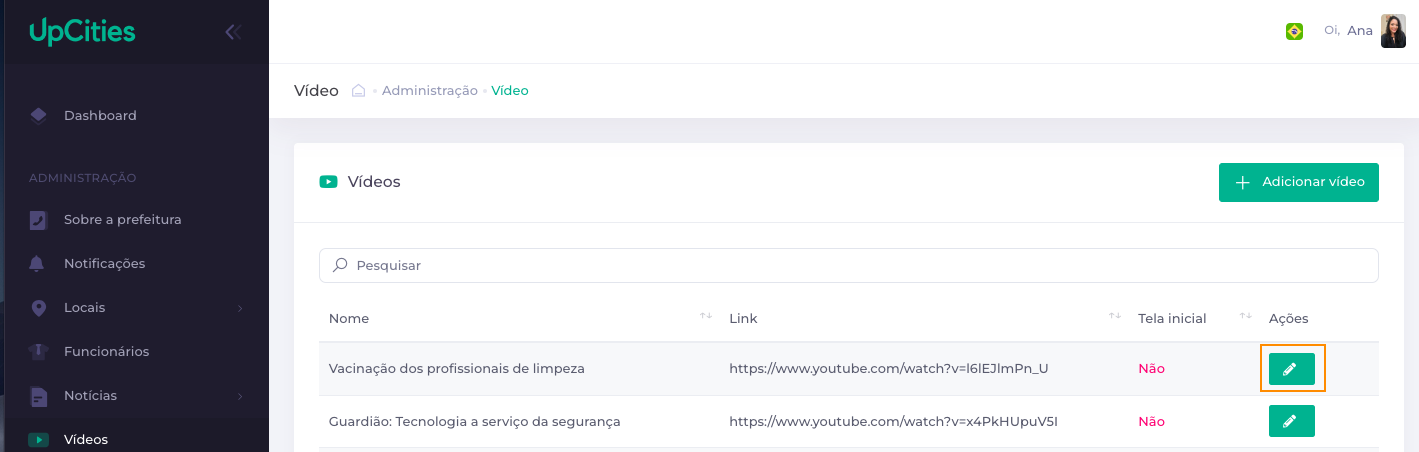Expand the Locais submenu arrow
1419x452 pixels.
(240, 308)
